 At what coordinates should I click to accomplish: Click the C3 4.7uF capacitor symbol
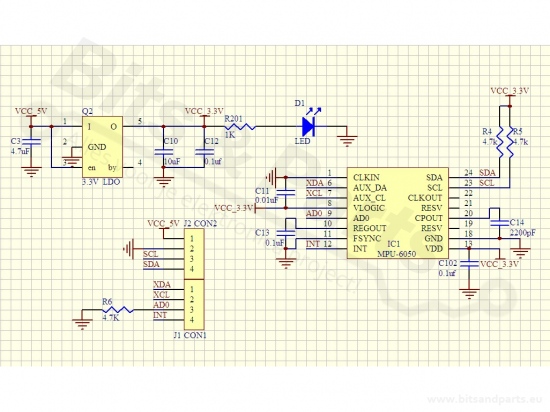point(31,141)
